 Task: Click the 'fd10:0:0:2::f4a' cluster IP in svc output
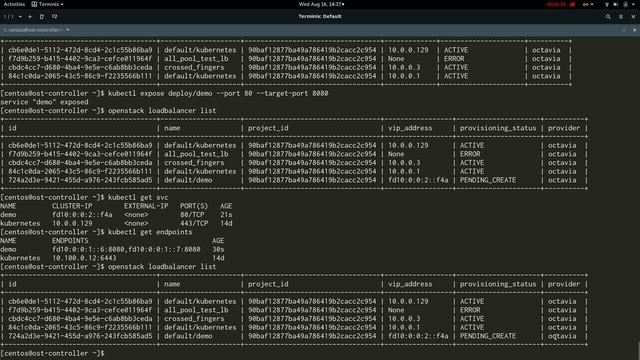click(82, 215)
